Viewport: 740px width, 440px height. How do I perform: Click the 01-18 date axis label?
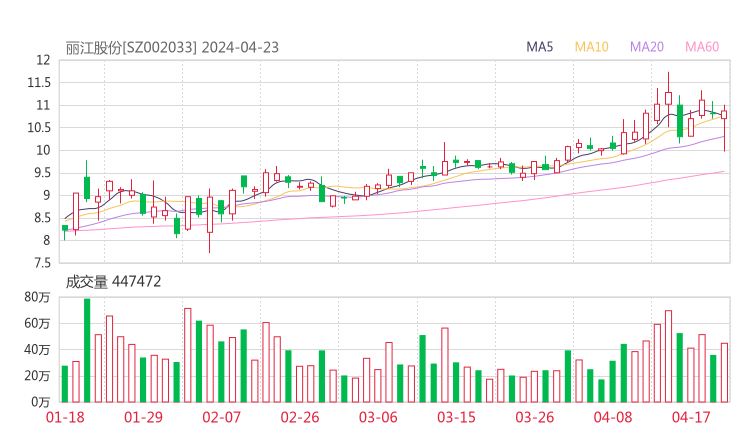65,417
